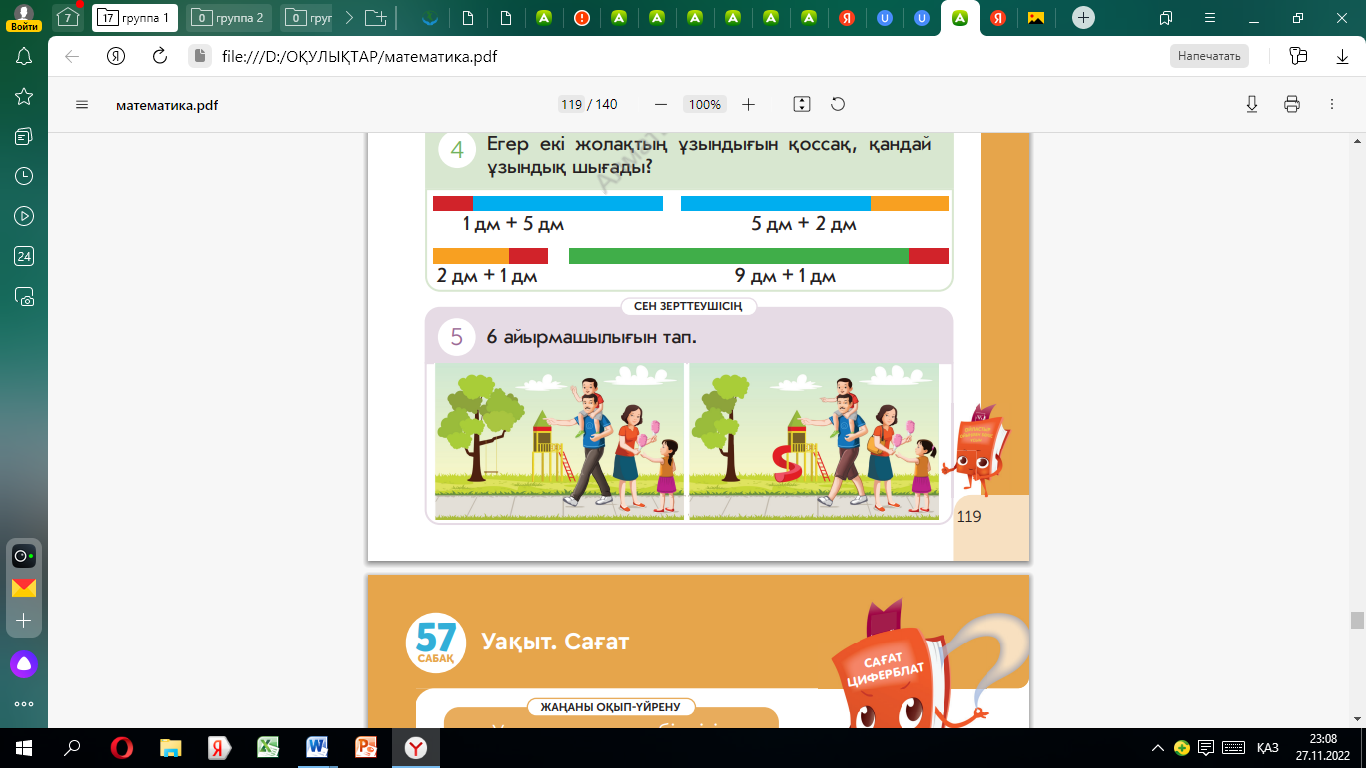Image resolution: width=1366 pixels, height=768 pixels.
Task: Open the bookmarks panel icon in title bar
Action: coord(1166,18)
